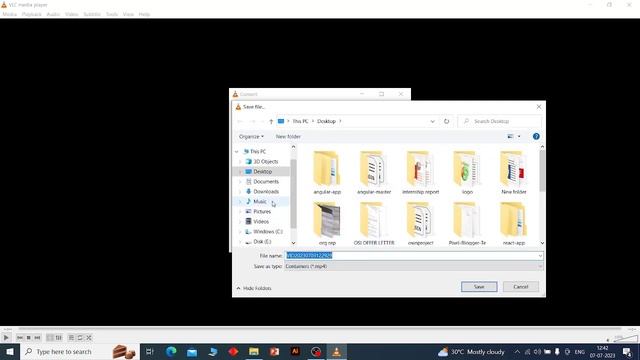Click Desktop in the breadcrumb path
This screenshot has height=360, width=640.
(x=326, y=121)
